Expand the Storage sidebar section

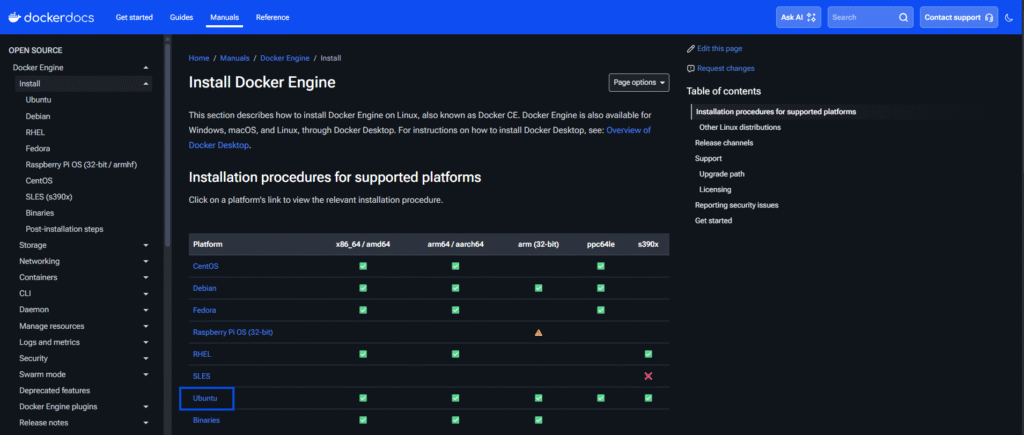147,245
